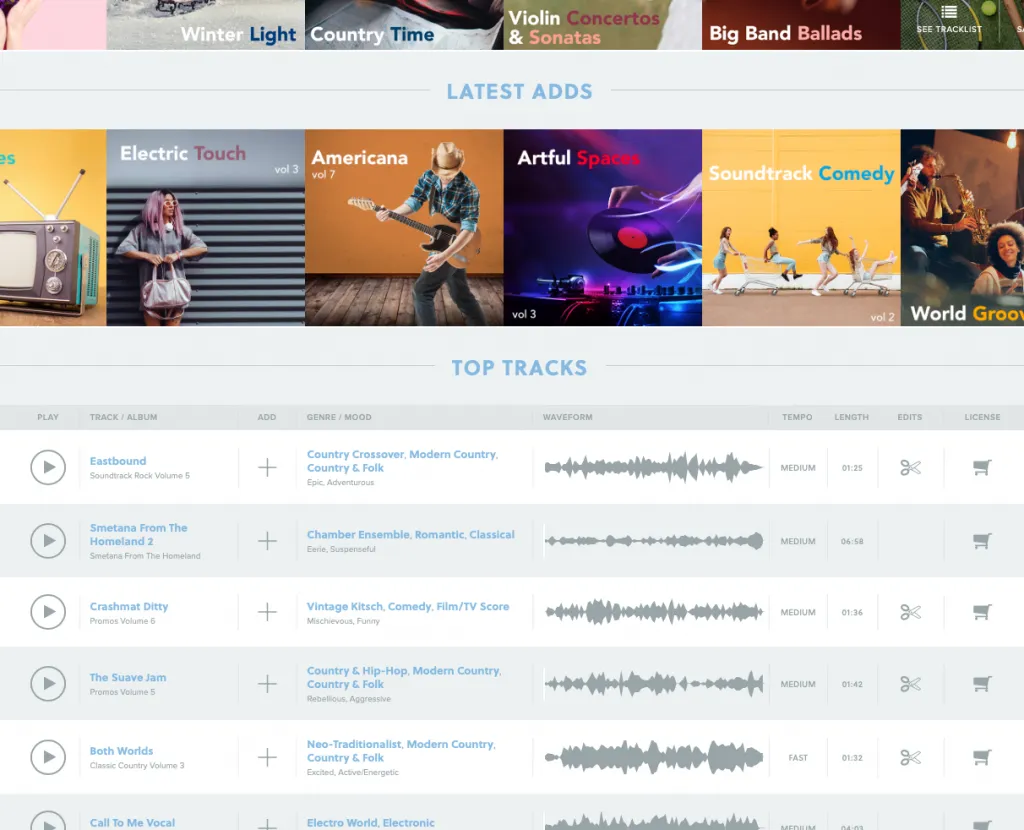Viewport: 1024px width, 830px height.
Task: Open the Both Worlds title link
Action: [121, 751]
